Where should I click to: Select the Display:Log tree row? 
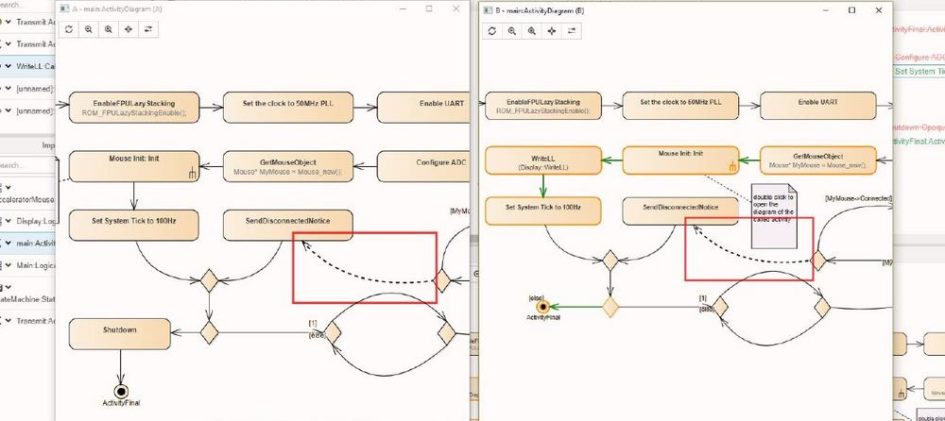tap(28, 220)
